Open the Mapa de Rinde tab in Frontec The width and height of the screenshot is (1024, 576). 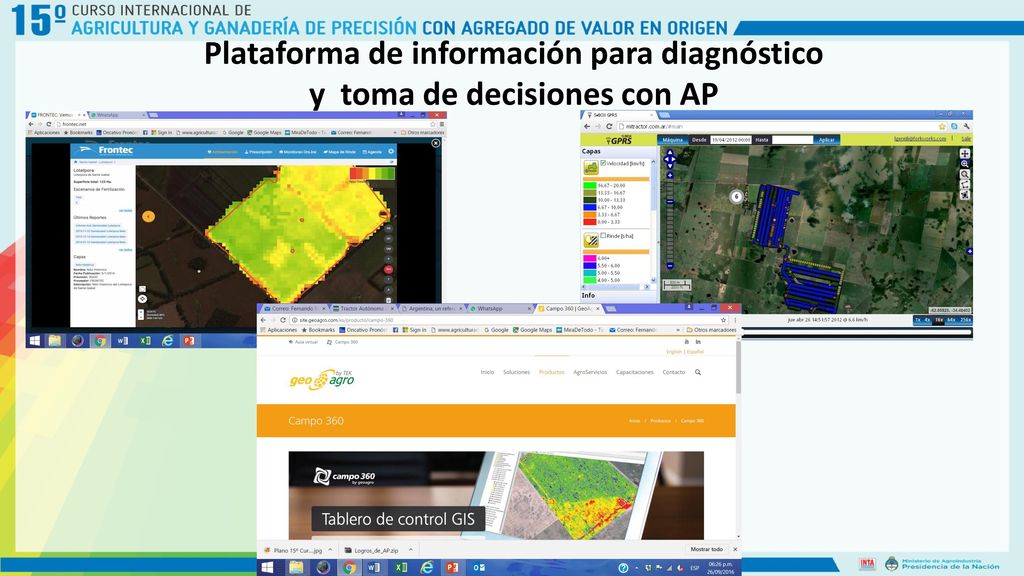point(339,152)
